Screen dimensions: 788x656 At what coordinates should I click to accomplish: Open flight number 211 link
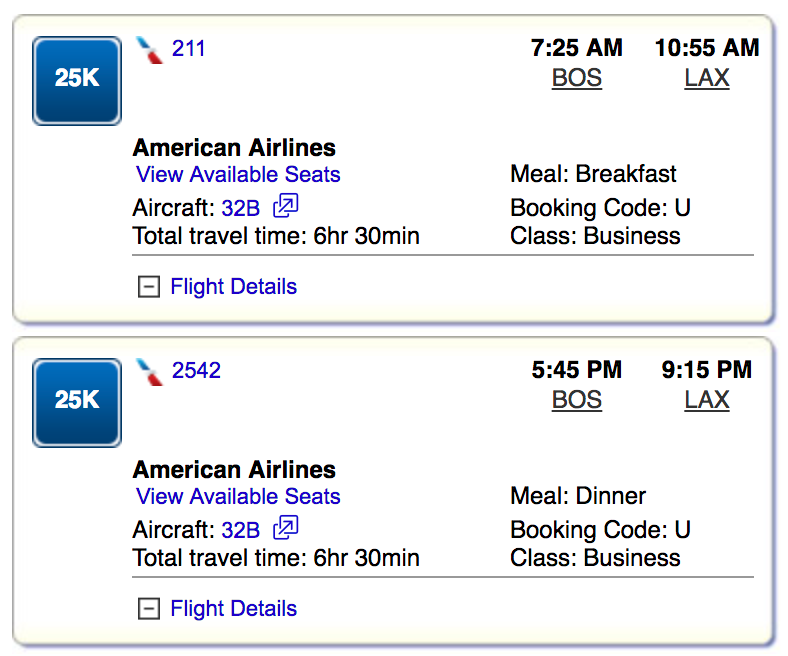pyautogui.click(x=189, y=48)
